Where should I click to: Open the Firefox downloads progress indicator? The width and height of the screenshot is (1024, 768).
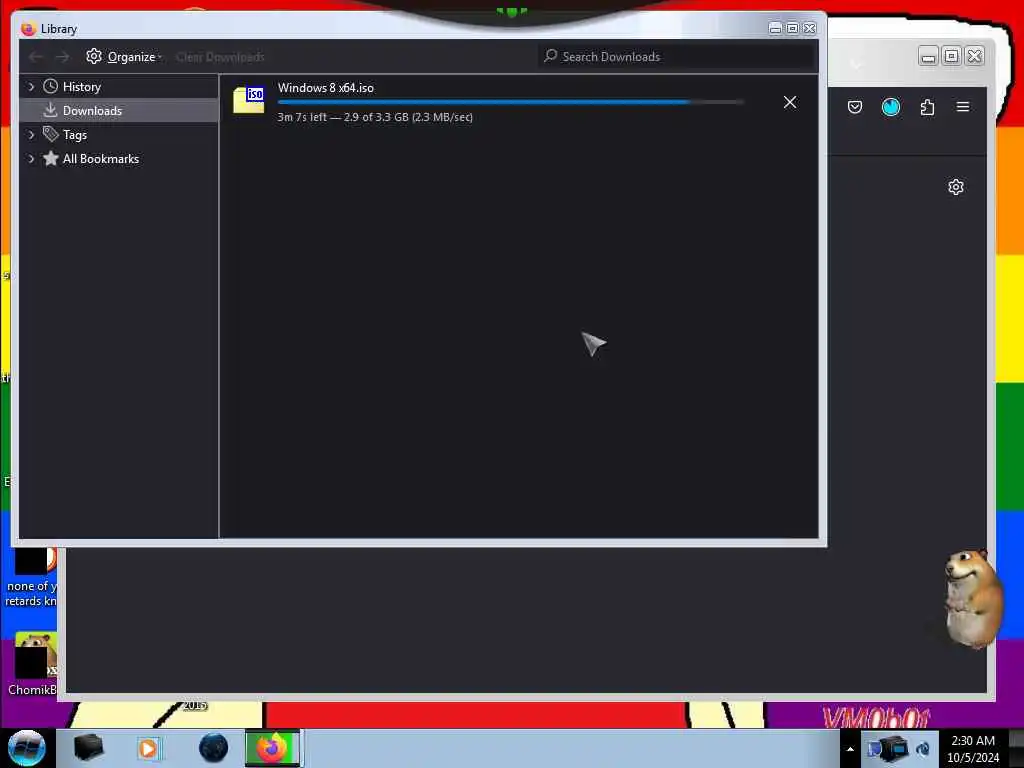coord(891,107)
